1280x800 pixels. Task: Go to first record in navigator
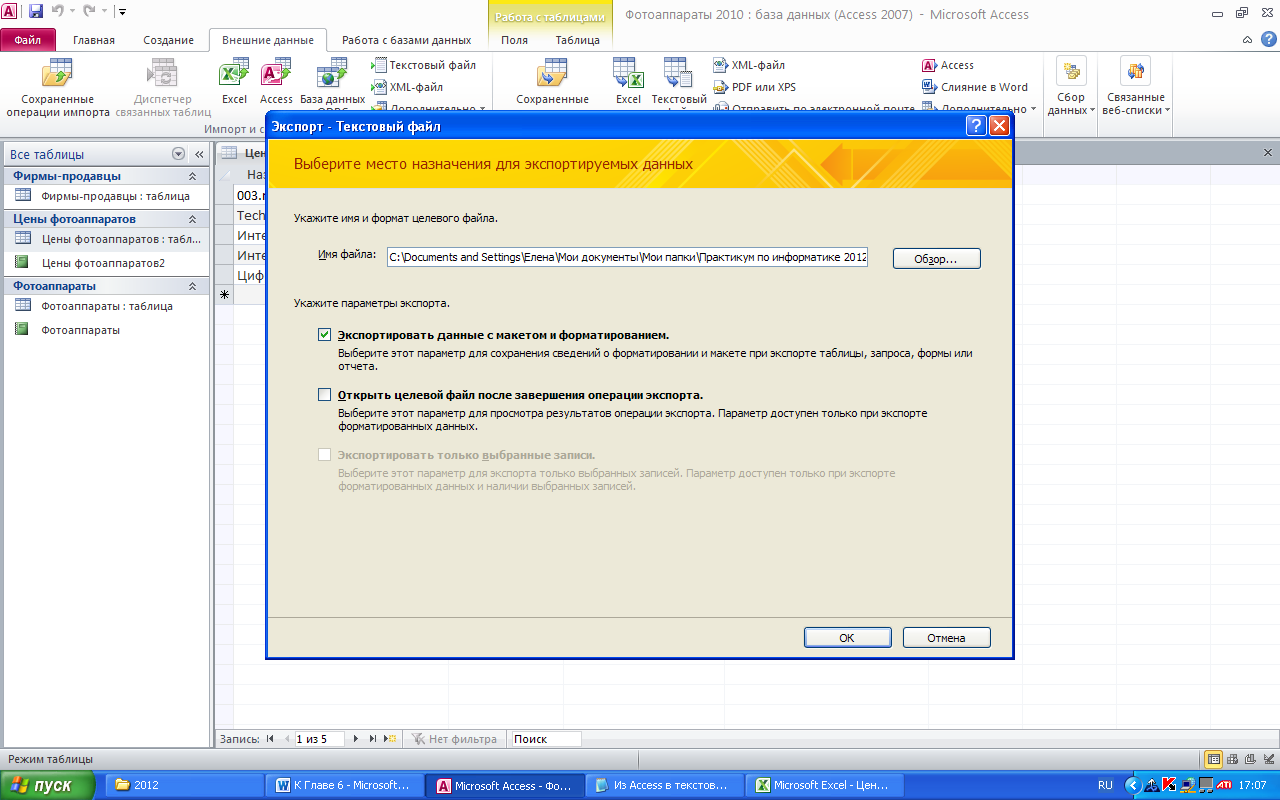coord(270,739)
